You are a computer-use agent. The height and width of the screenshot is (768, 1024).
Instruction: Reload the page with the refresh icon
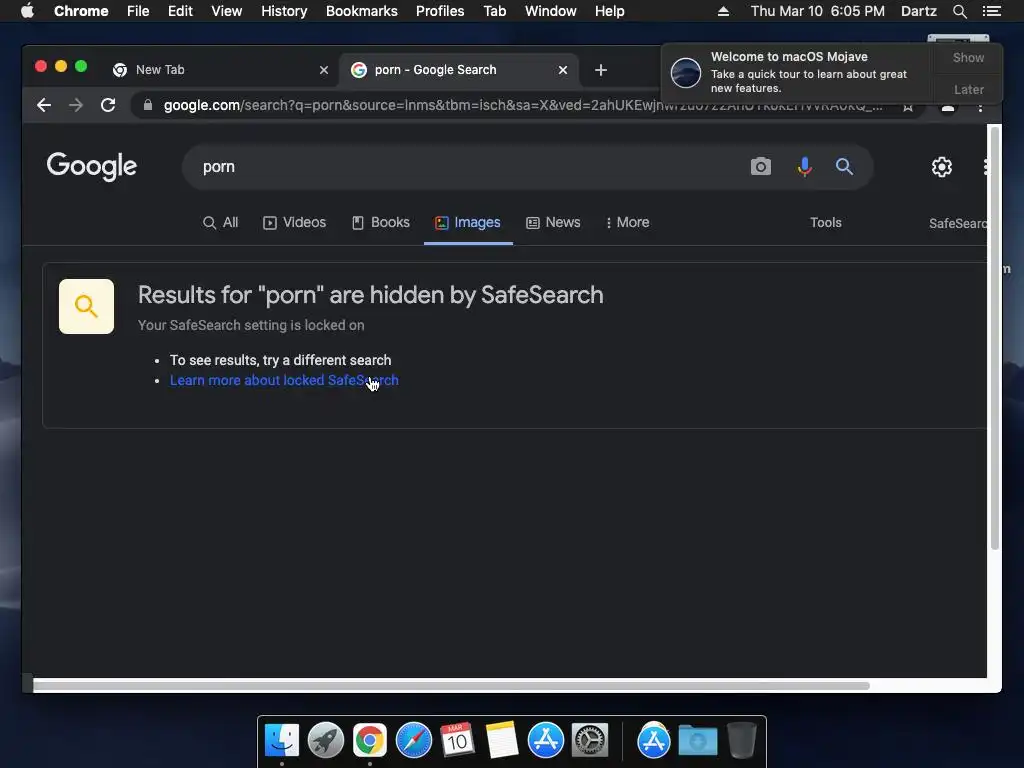(x=108, y=105)
